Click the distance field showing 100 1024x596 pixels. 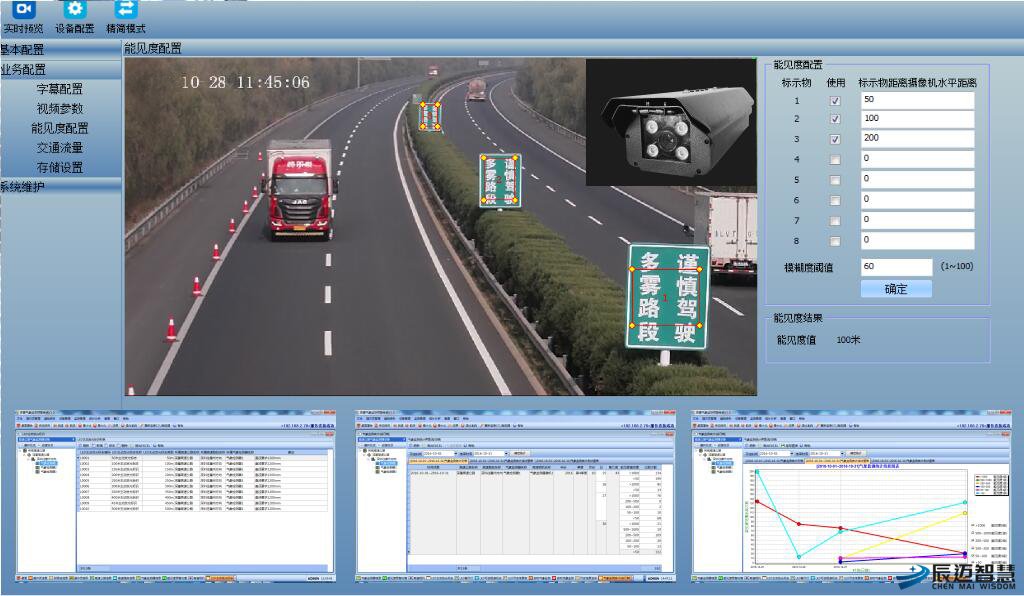click(917, 119)
